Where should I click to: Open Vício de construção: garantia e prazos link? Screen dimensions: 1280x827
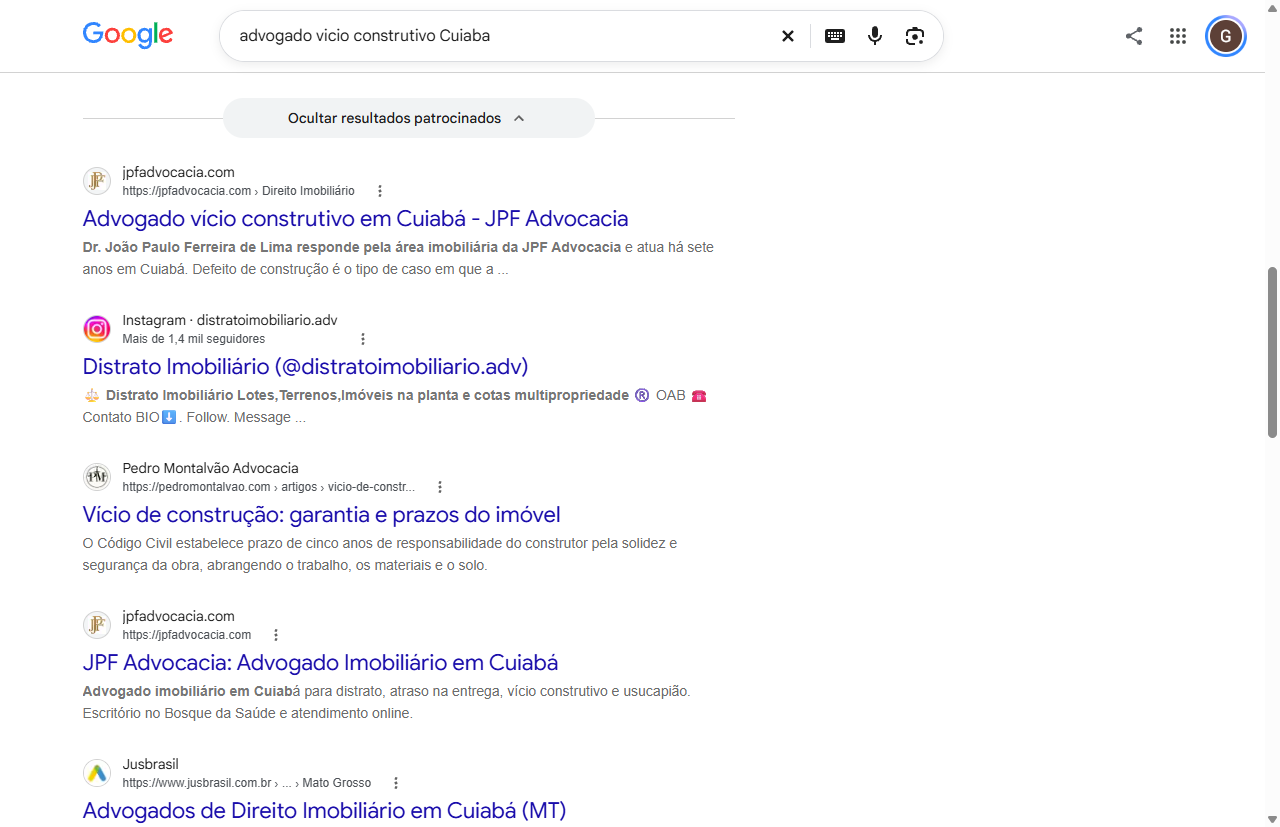click(x=321, y=514)
